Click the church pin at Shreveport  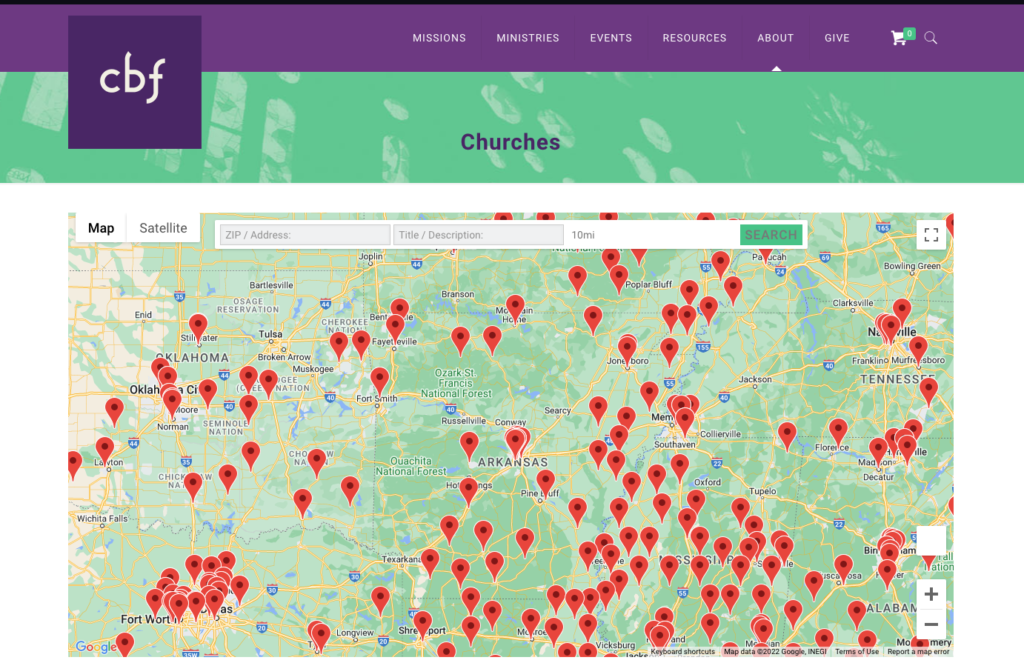(x=423, y=625)
